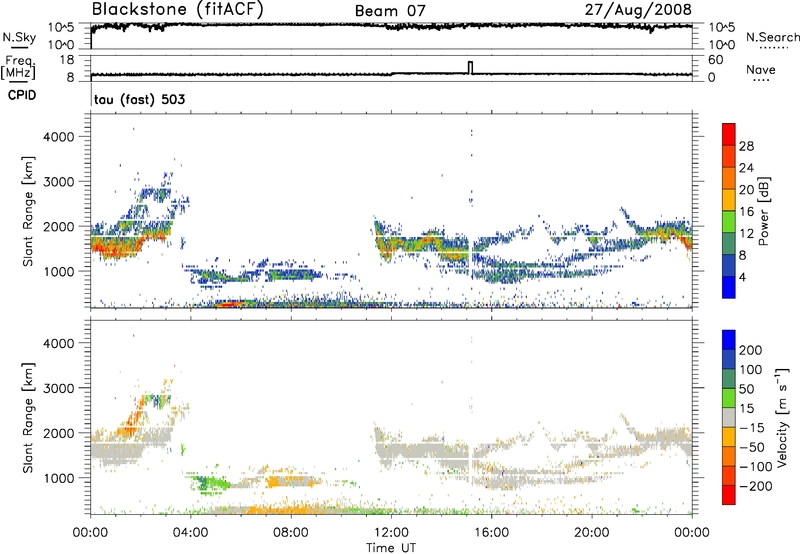800x554 pixels.
Task: Click the 'N.Sky' legend label
Action: tap(19, 37)
